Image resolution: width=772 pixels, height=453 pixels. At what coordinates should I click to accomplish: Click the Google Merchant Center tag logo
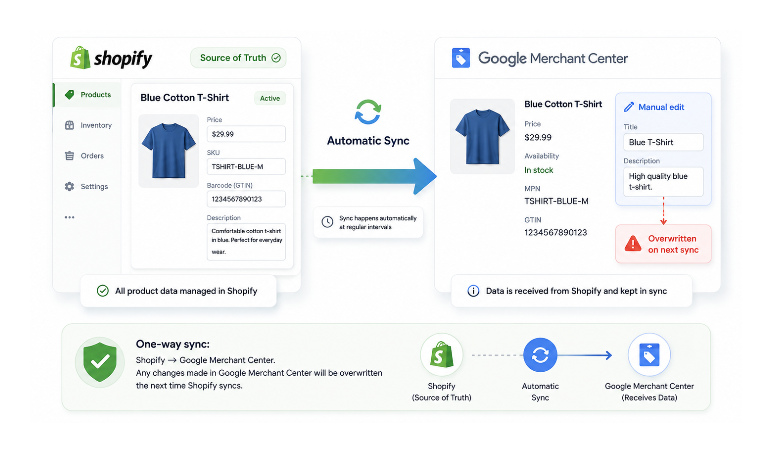point(461,58)
